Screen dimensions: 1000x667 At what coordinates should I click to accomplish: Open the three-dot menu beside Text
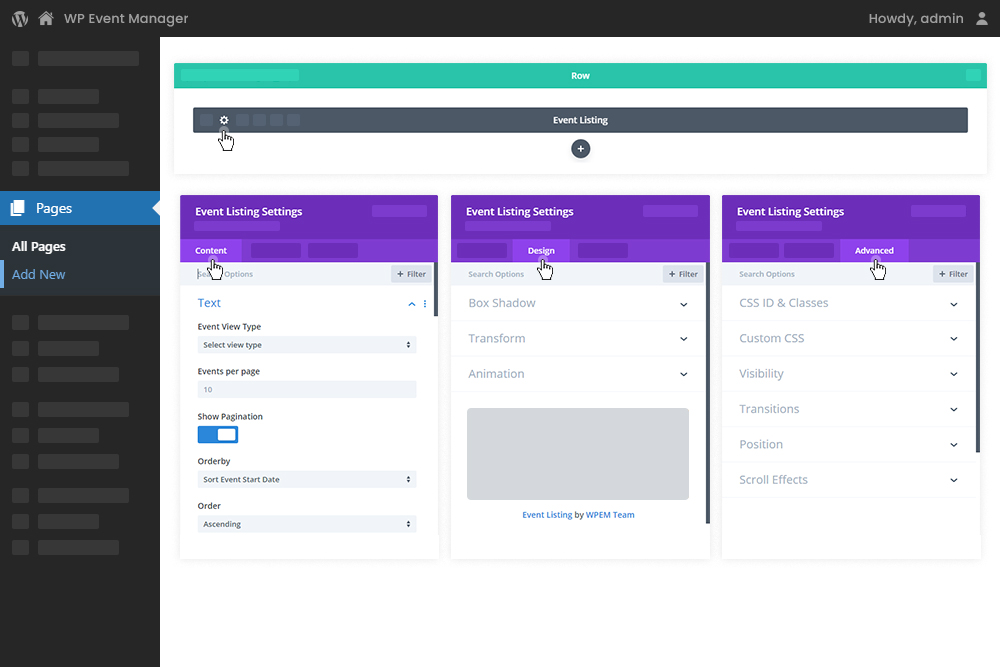coord(425,303)
